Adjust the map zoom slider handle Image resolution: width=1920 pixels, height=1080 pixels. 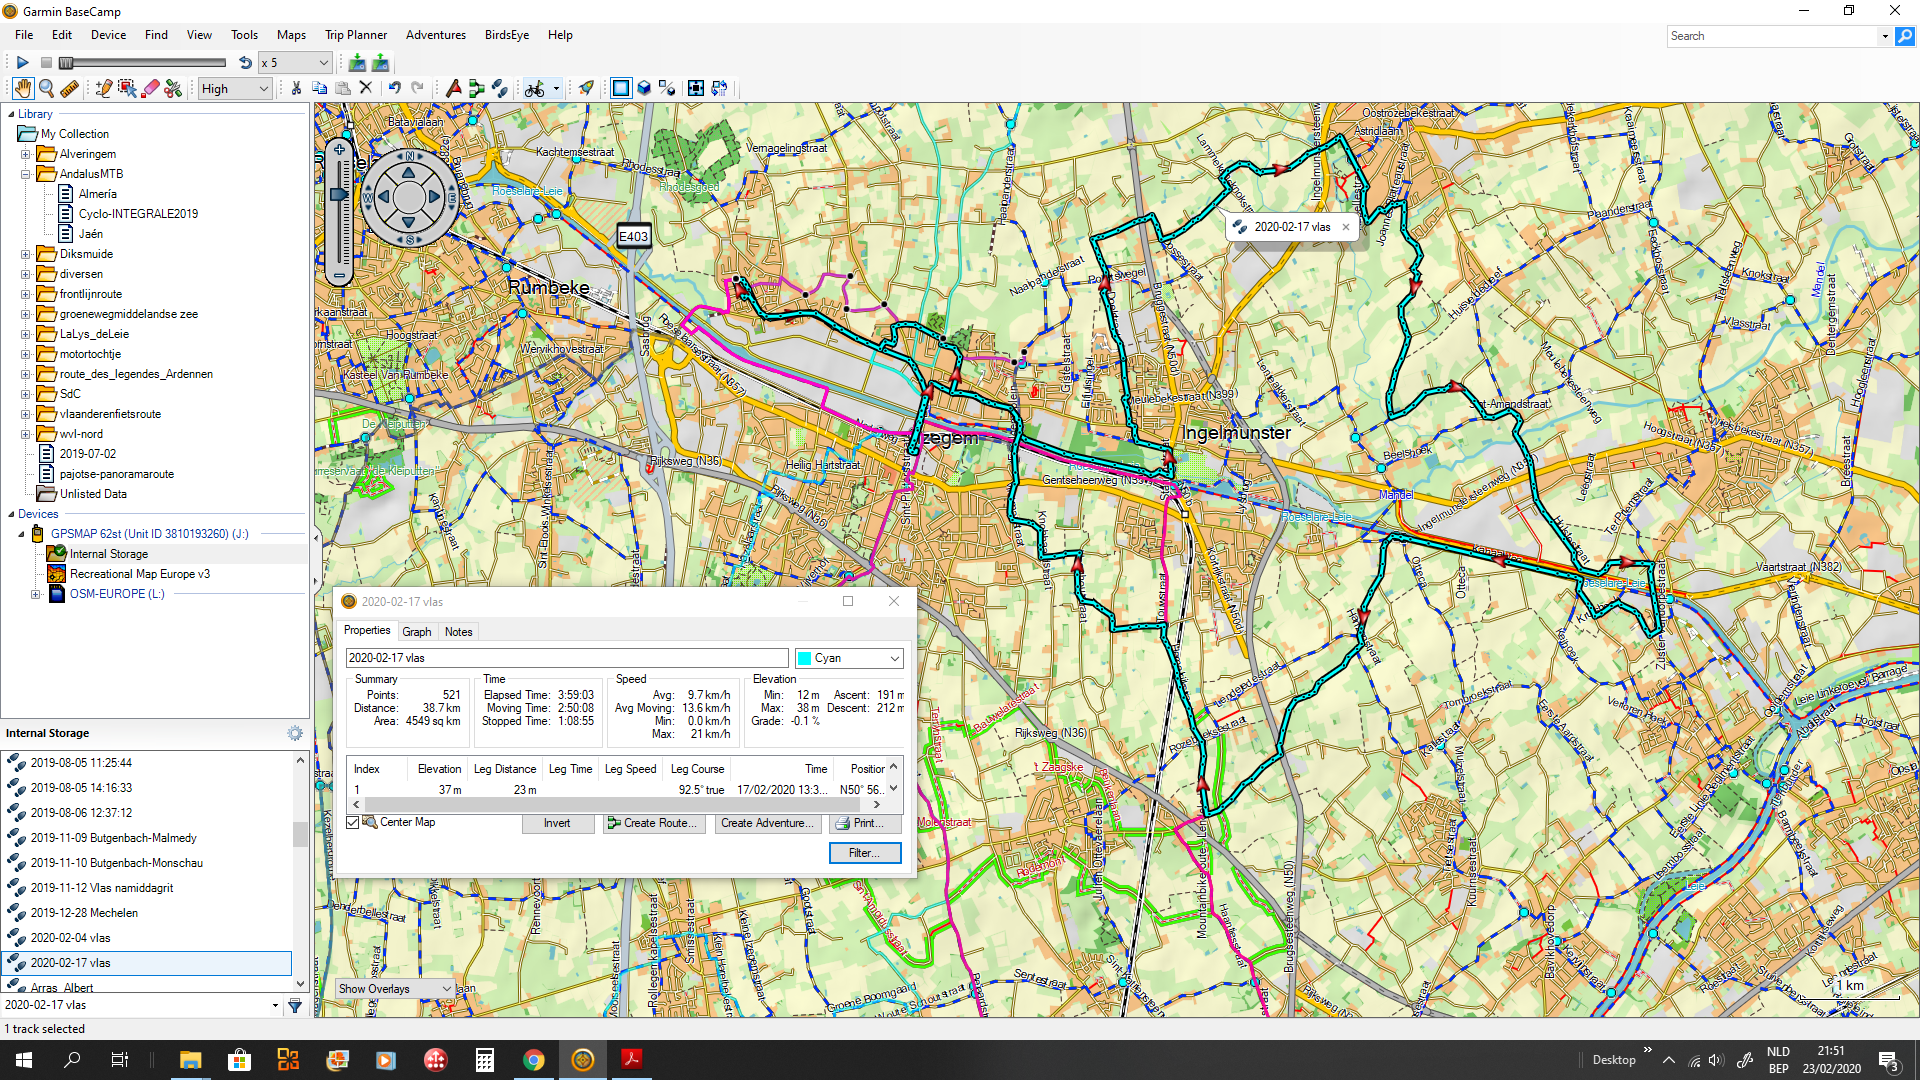339,194
